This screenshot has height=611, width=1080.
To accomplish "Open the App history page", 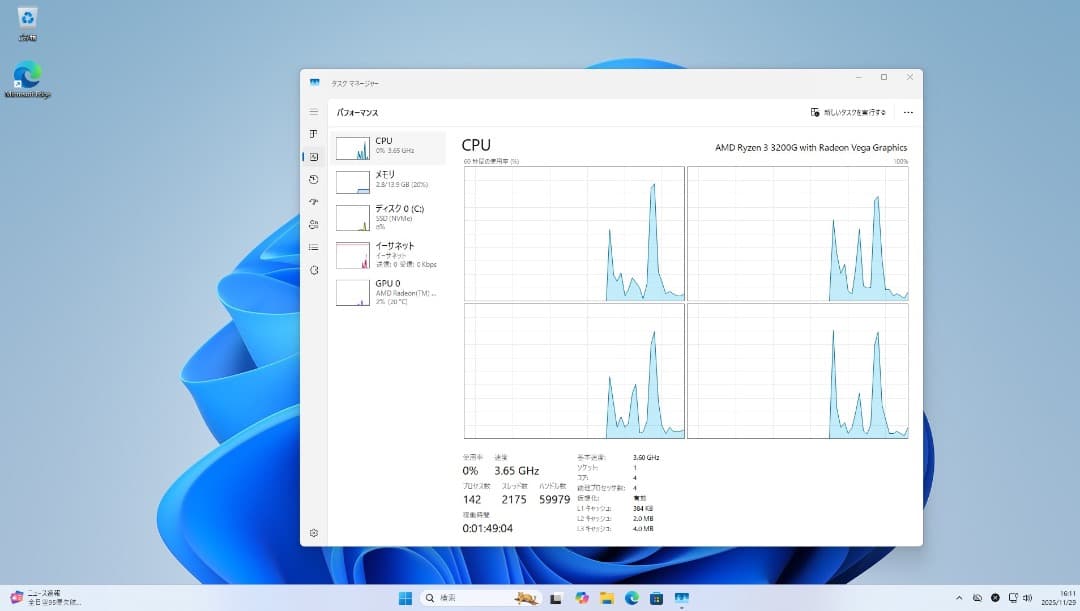I will 314,181.
